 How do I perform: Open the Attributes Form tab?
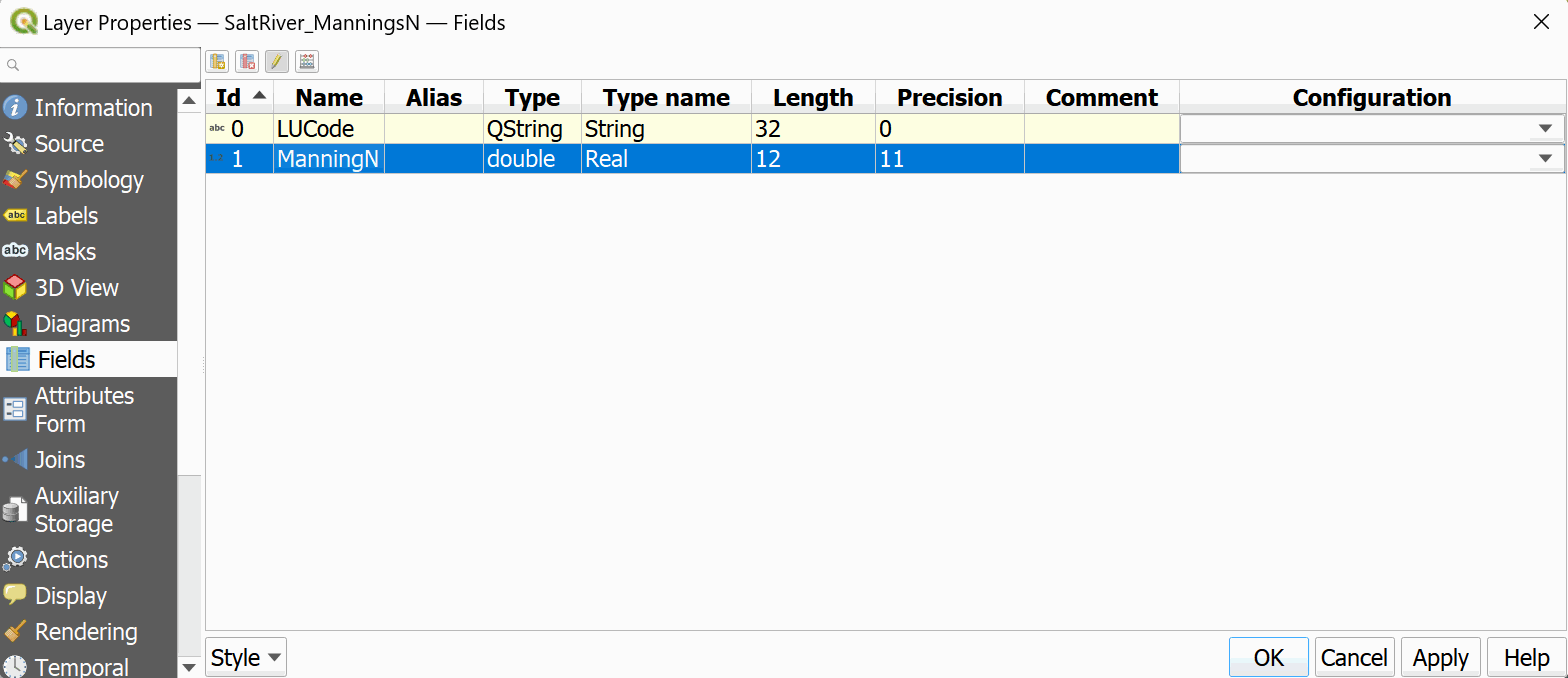(84, 410)
